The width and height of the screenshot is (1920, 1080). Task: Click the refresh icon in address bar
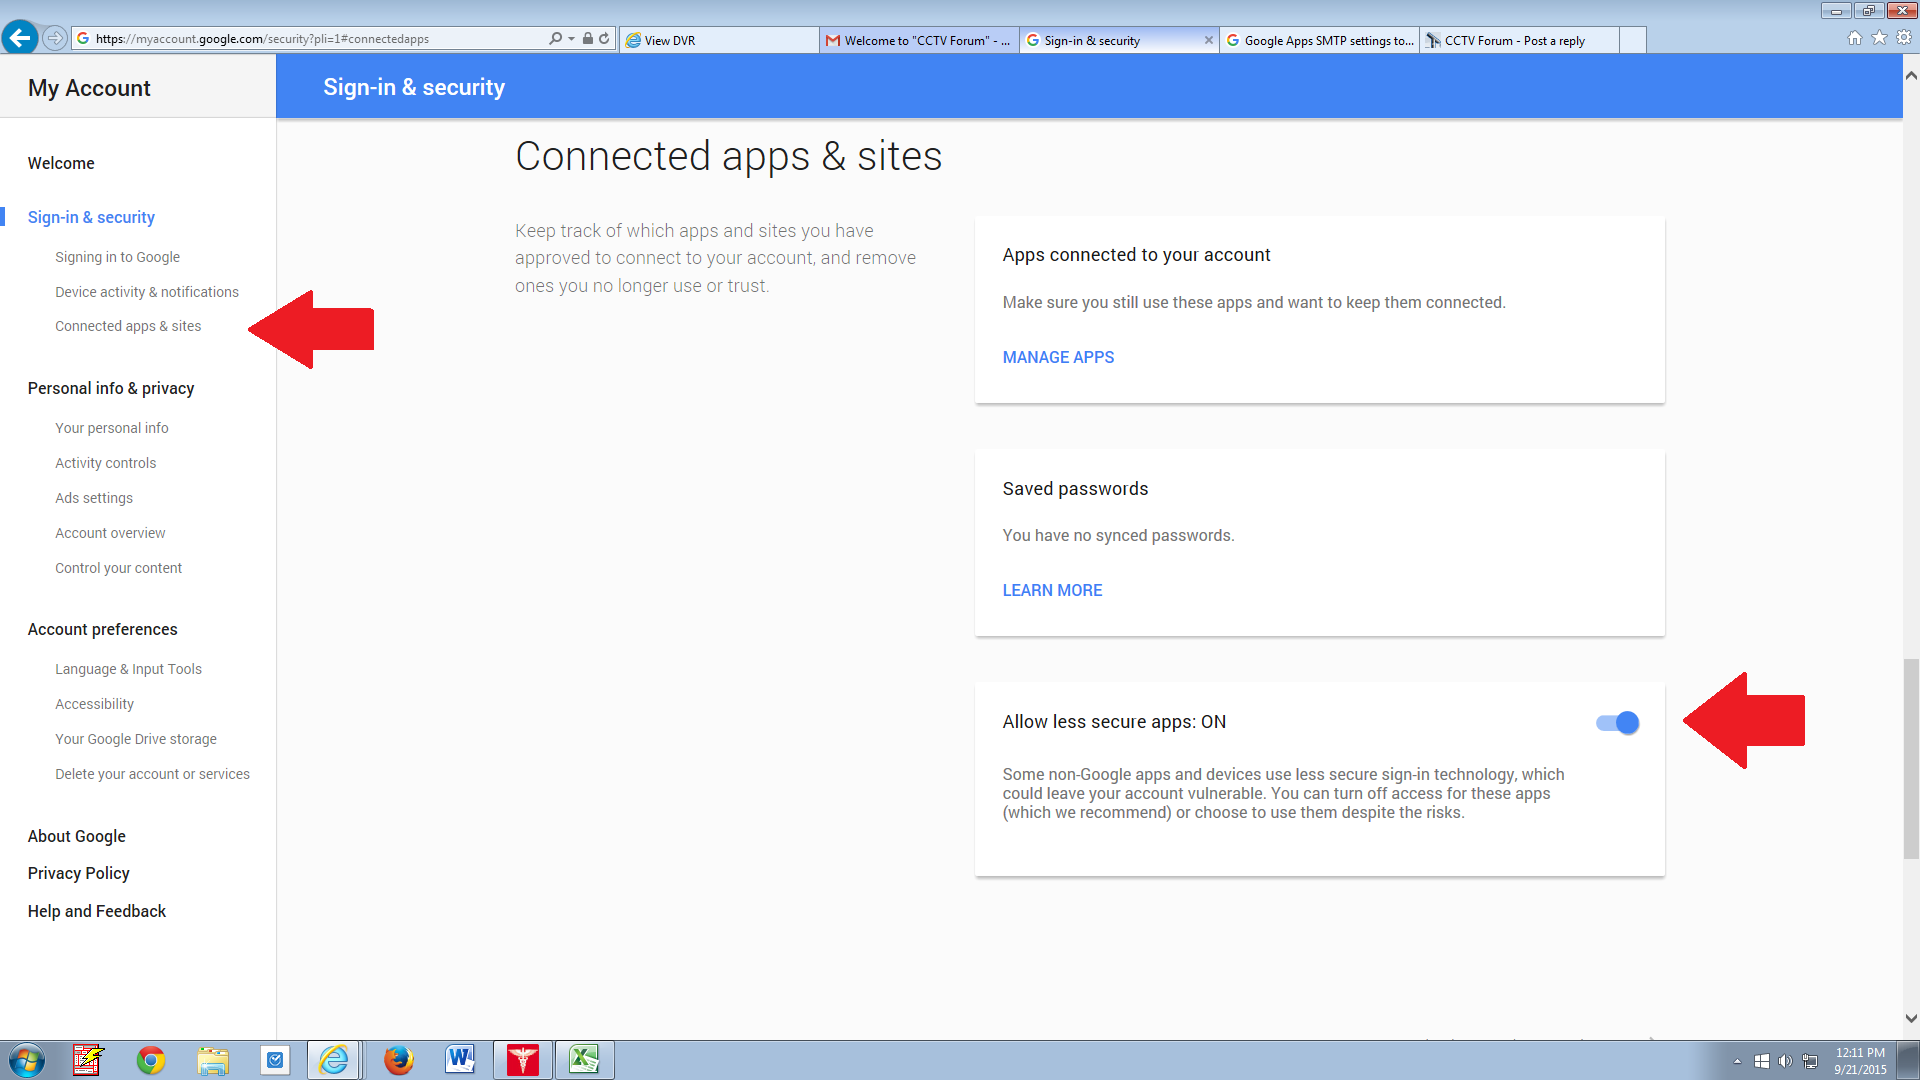[604, 39]
